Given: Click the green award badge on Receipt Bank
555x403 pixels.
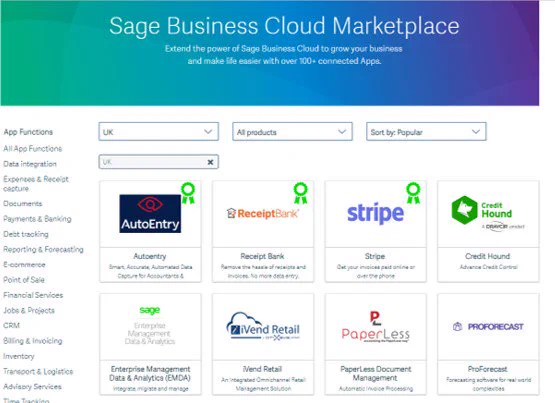Looking at the screenshot, I should pos(301,193).
